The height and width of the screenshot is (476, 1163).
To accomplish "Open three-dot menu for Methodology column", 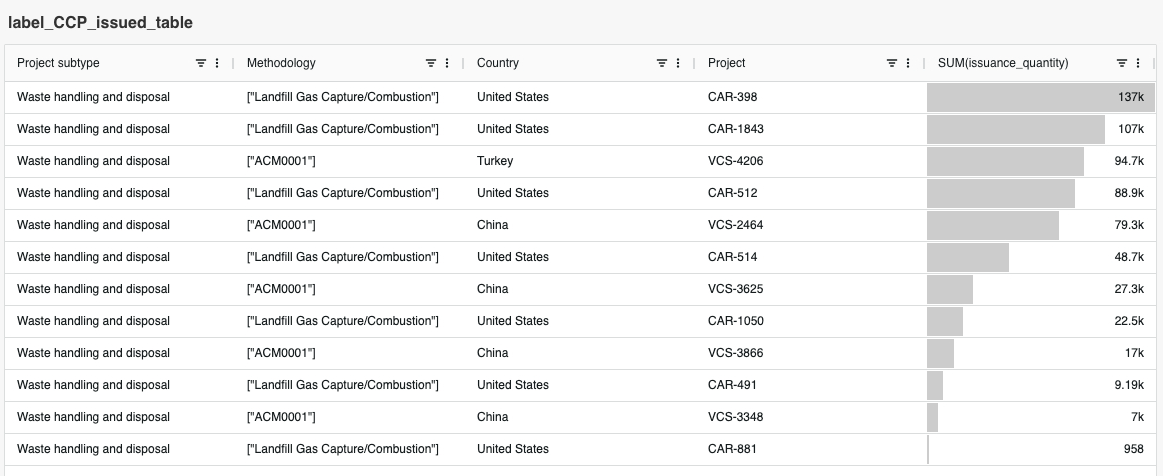I will (x=447, y=63).
